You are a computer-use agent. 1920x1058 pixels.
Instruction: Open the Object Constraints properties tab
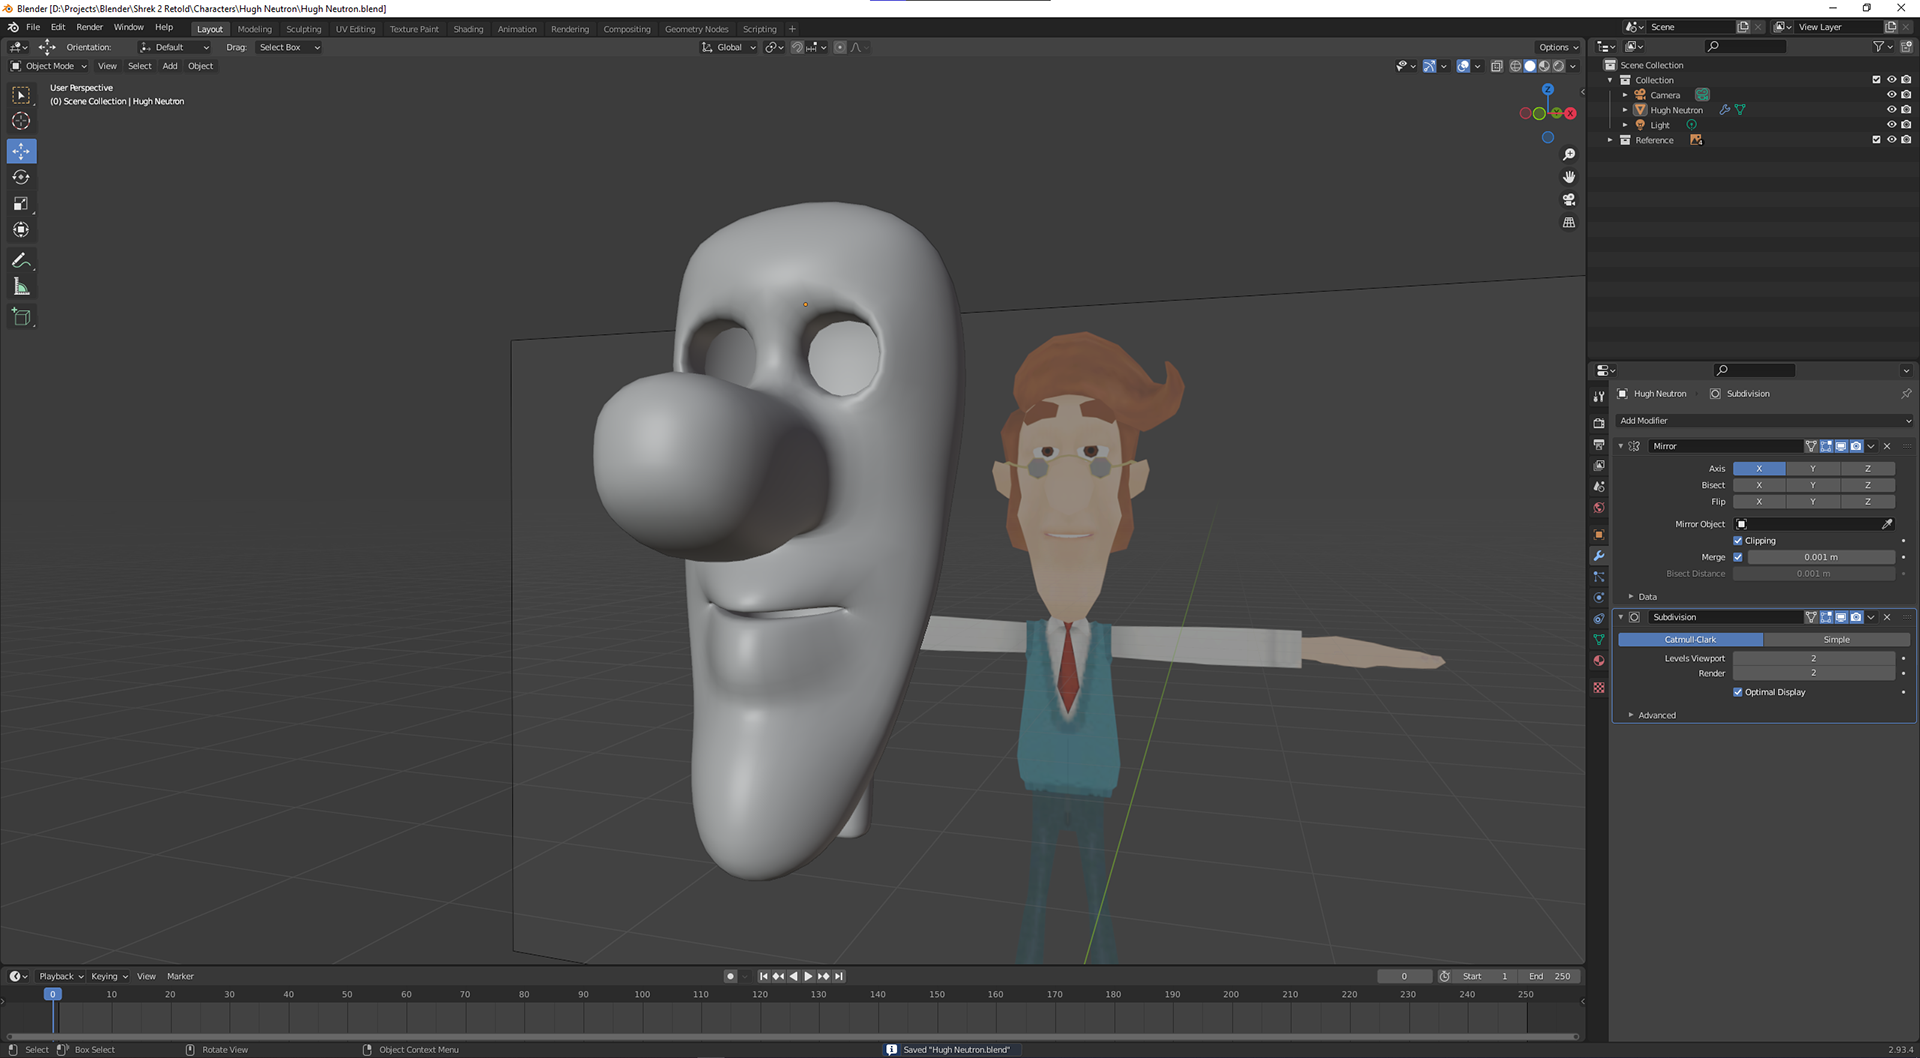[x=1599, y=618]
